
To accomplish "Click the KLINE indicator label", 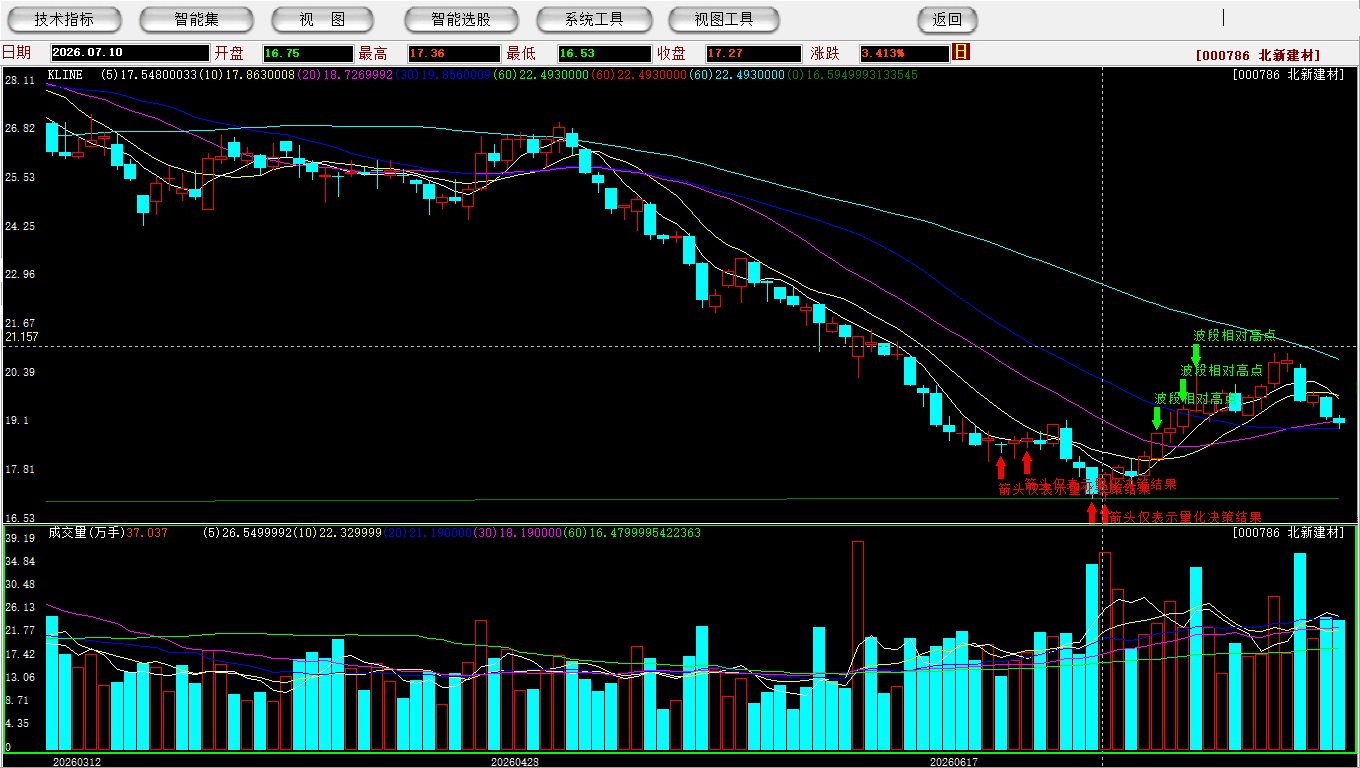I will point(66,75).
